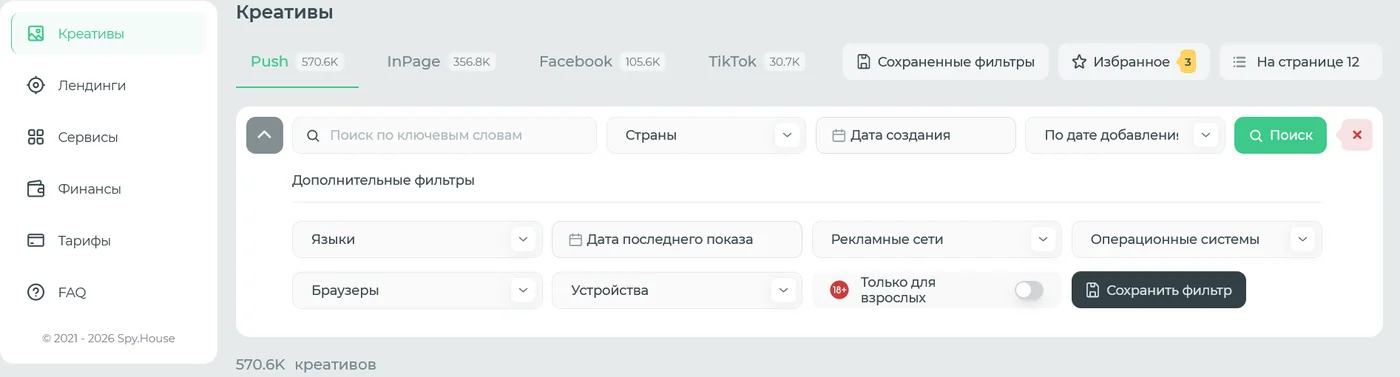Collapse the filters panel with chevron button
1400x377 pixels.
264,135
